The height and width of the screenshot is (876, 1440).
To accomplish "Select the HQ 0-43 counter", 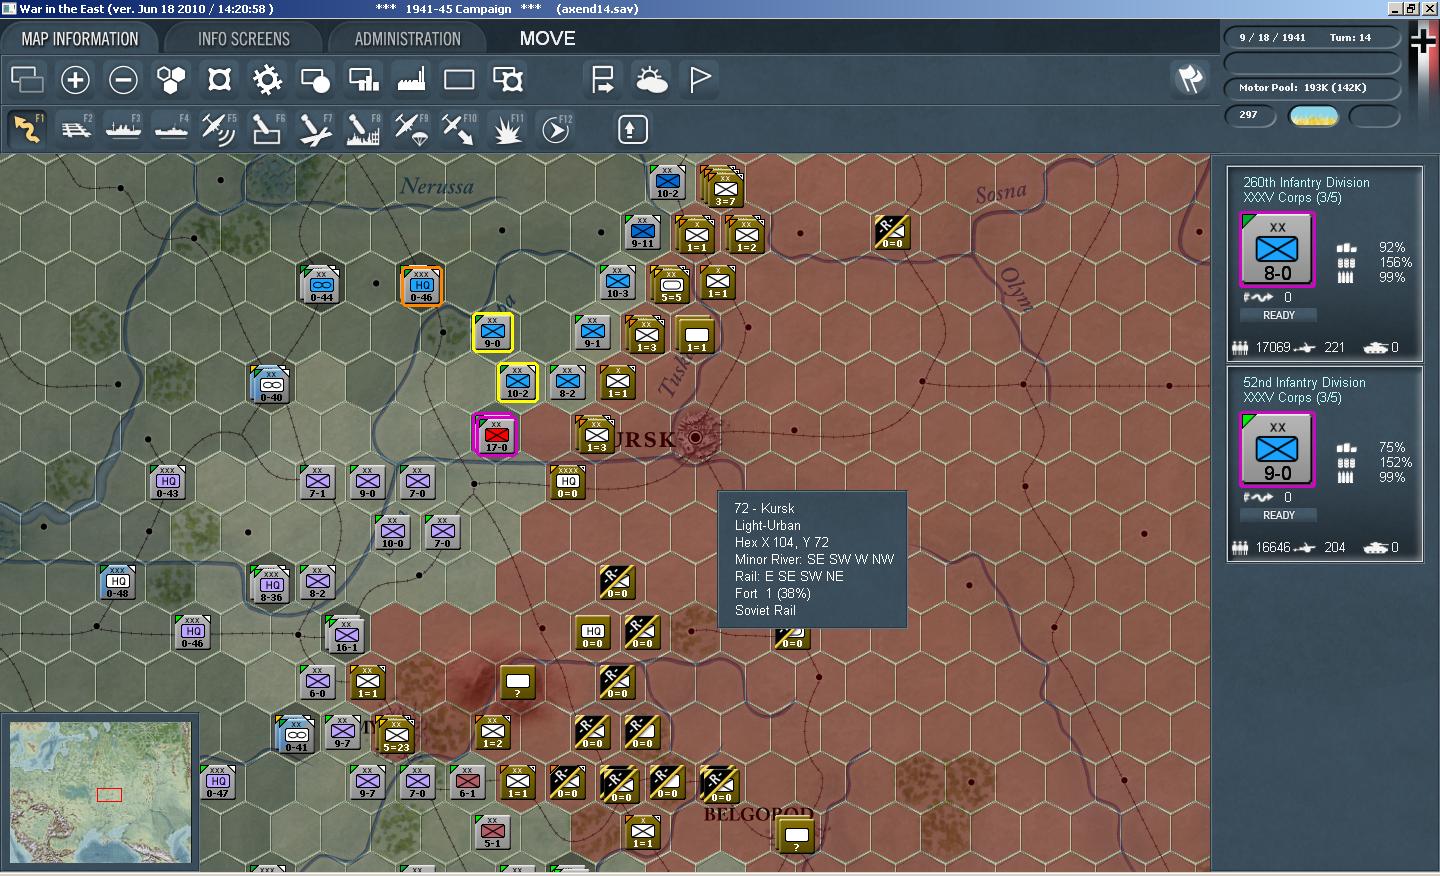I will click(167, 483).
